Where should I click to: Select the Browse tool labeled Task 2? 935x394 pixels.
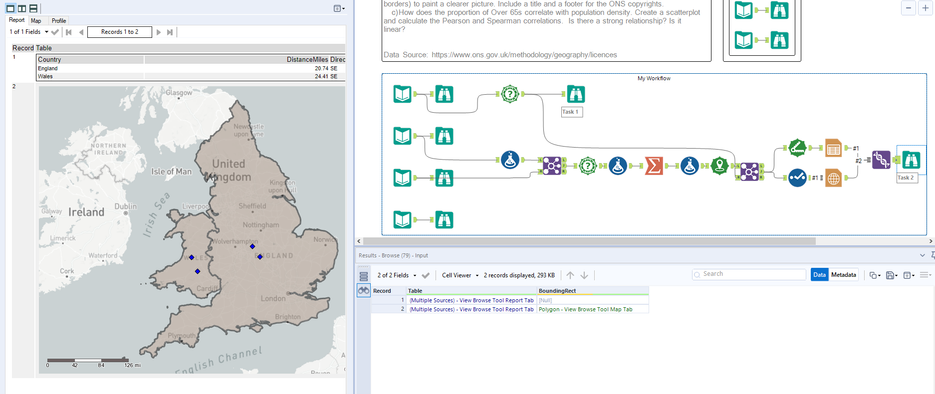pos(911,160)
